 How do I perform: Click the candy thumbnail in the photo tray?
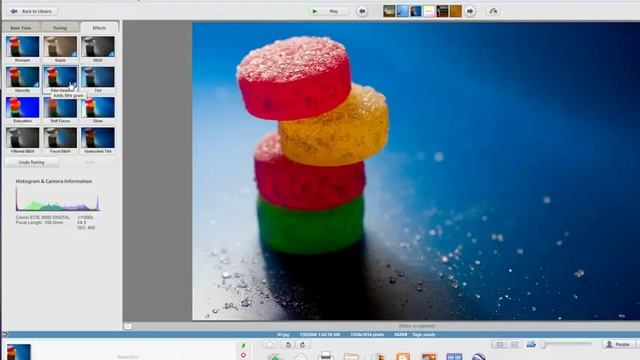pyautogui.click(x=19, y=352)
